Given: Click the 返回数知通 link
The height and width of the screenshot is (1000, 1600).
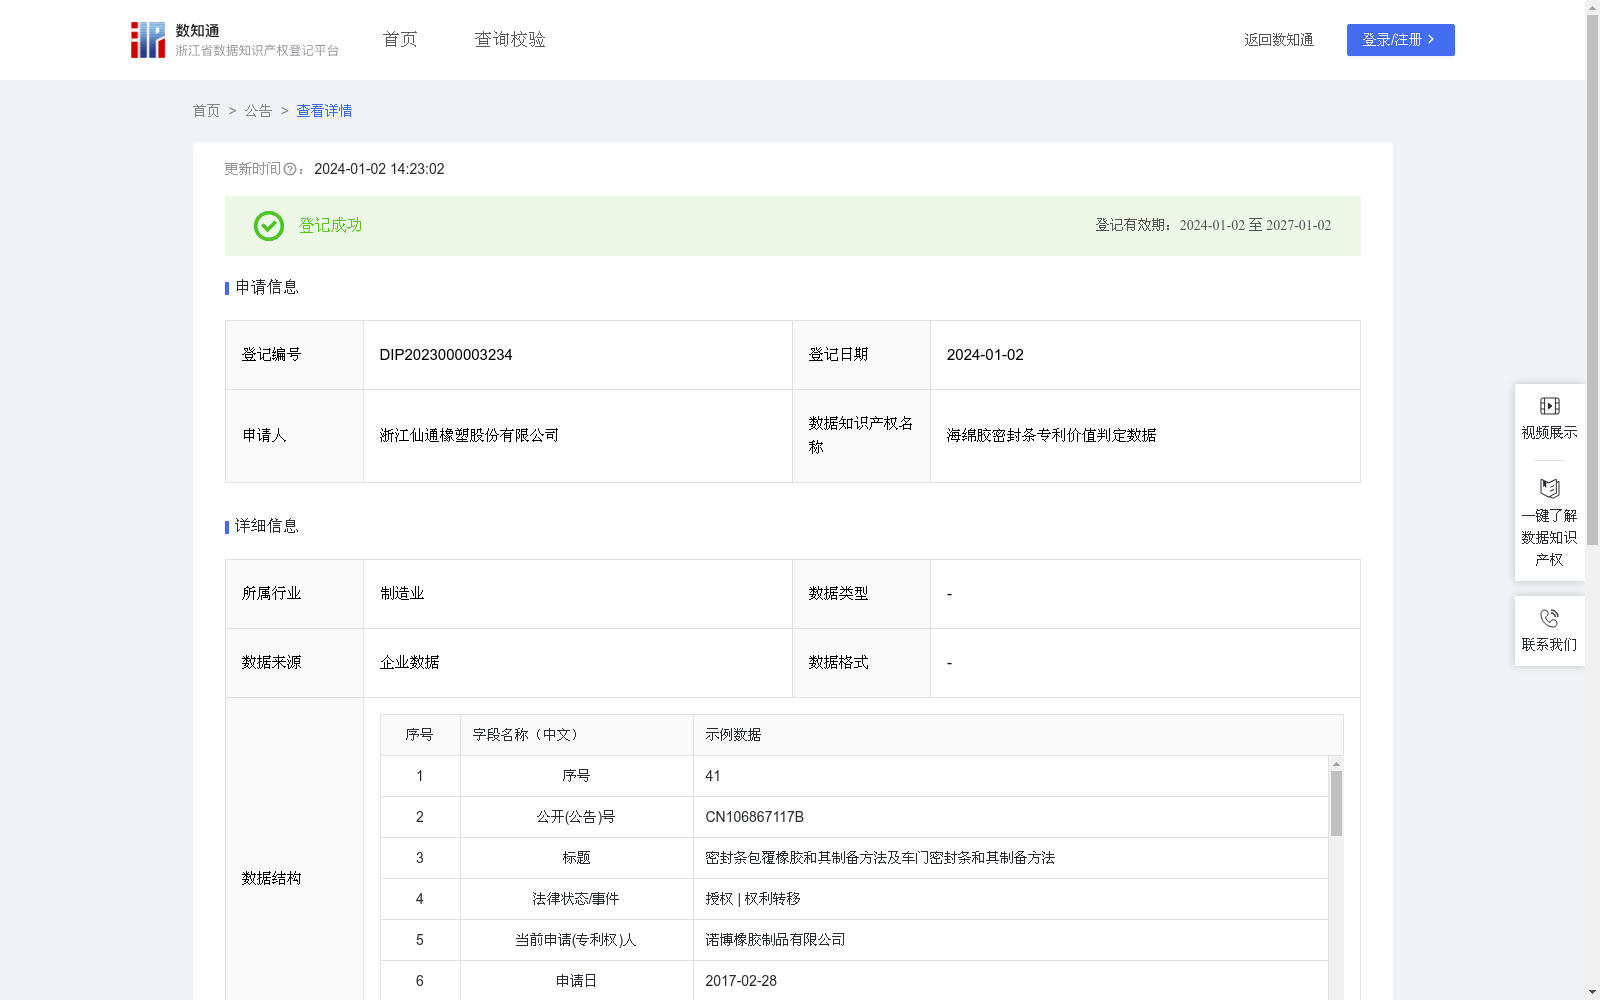Looking at the screenshot, I should (x=1279, y=40).
